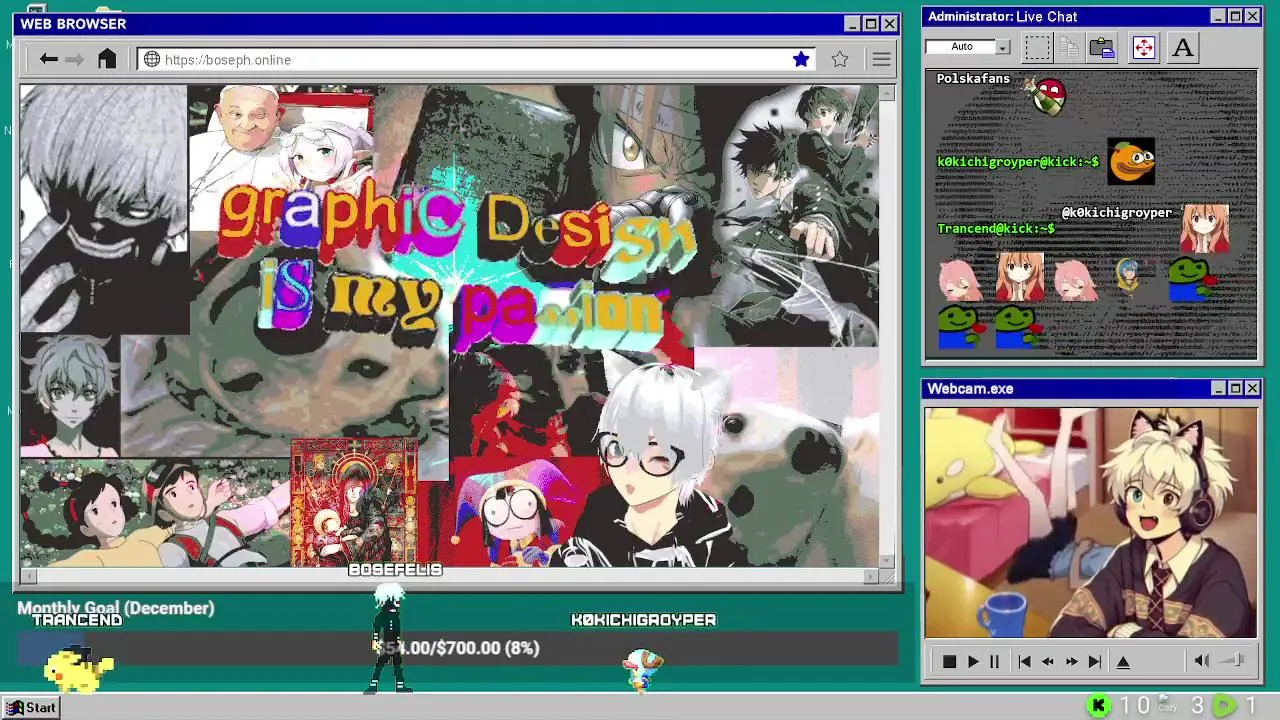This screenshot has height=720, width=1280.
Task: Click the green Kick icon in tray
Action: [x=1098, y=706]
